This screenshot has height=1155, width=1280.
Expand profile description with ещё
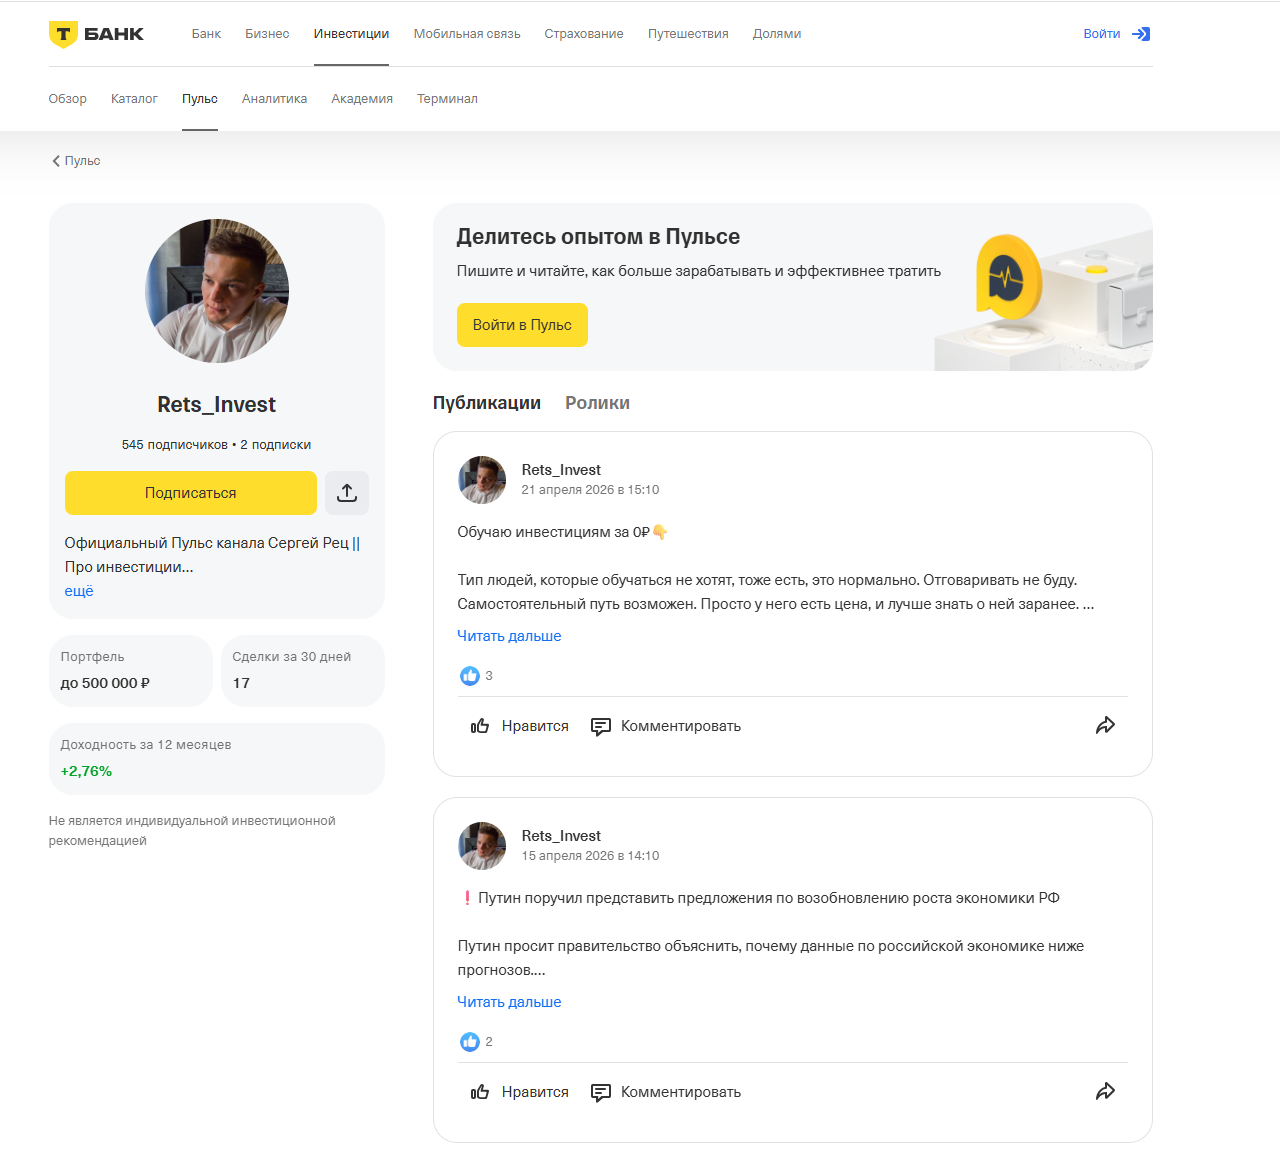(x=79, y=591)
